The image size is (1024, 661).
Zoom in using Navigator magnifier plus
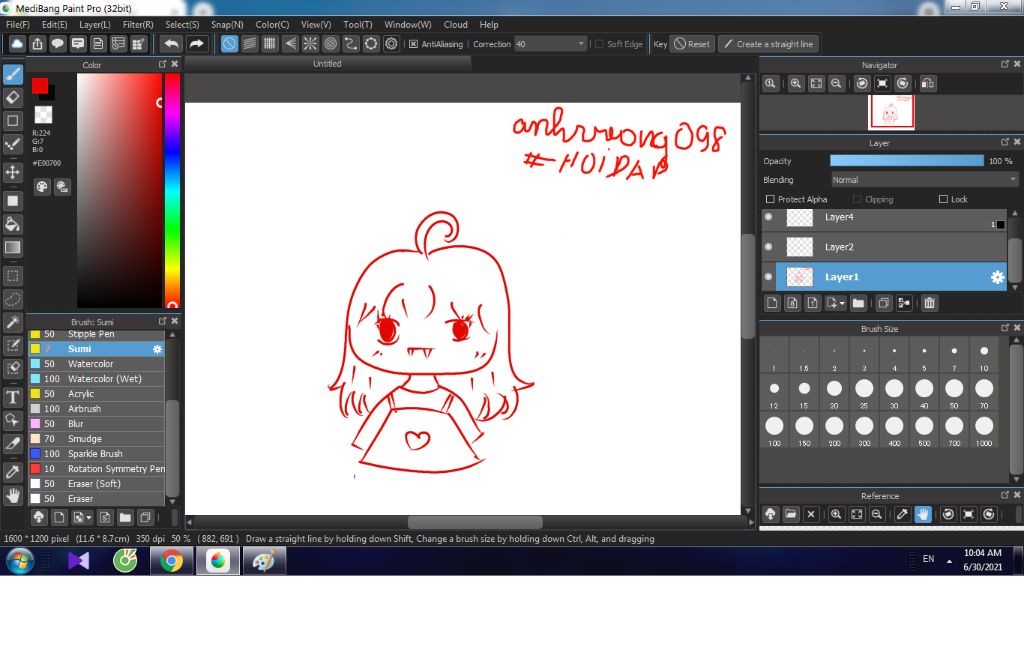pyautogui.click(x=795, y=84)
